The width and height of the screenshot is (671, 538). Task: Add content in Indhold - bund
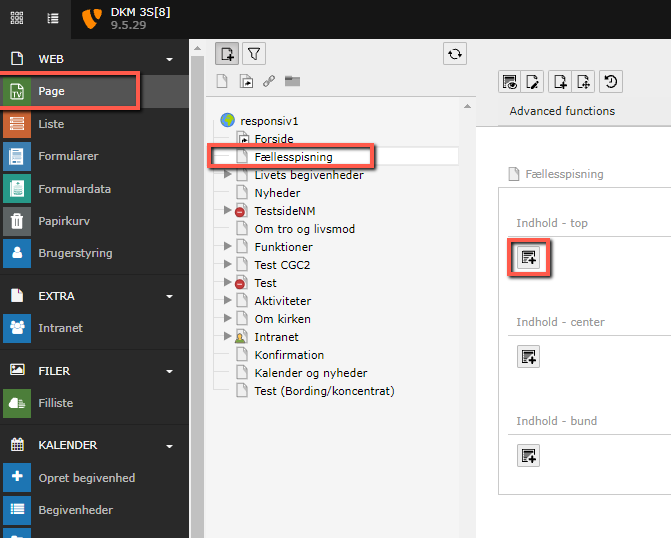point(528,455)
